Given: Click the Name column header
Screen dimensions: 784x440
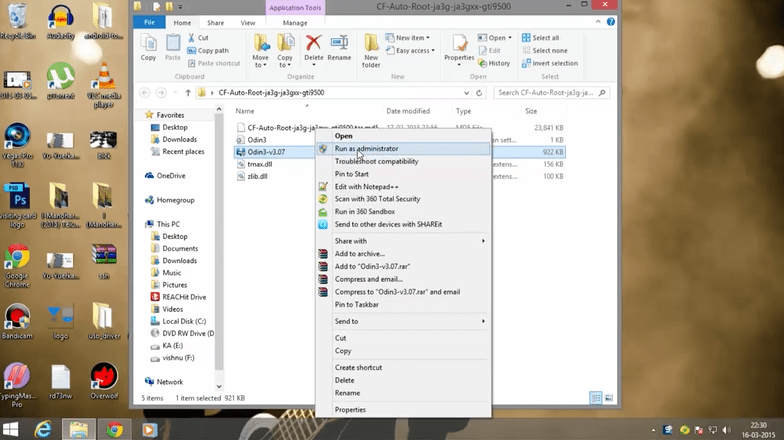Looking at the screenshot, I should click(245, 111).
